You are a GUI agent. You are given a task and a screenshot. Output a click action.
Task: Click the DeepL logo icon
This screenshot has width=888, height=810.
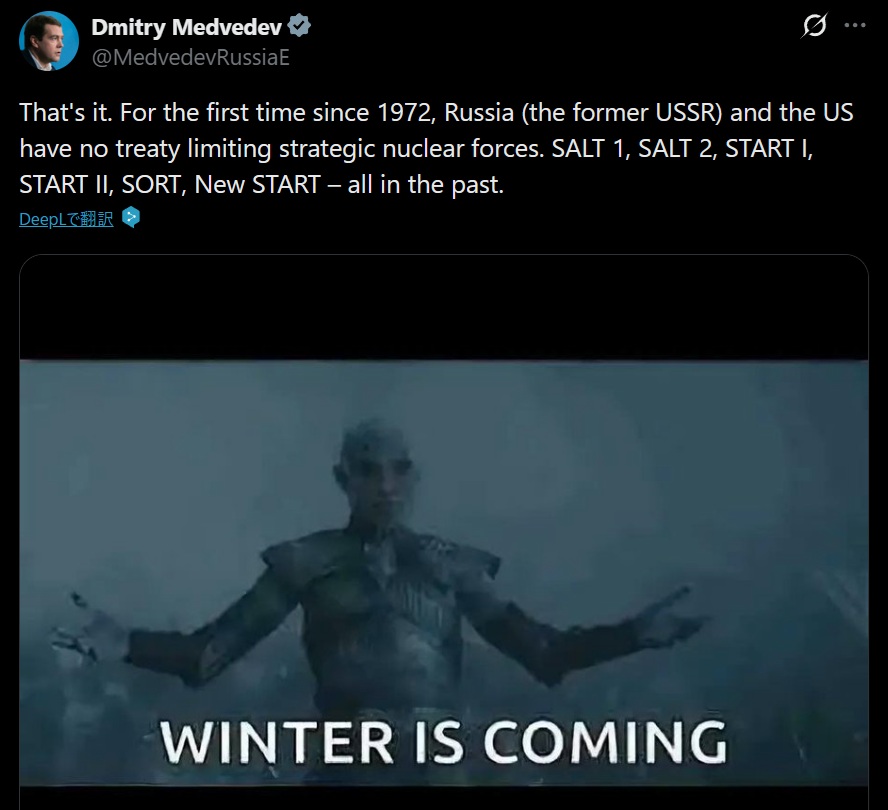coord(131,218)
